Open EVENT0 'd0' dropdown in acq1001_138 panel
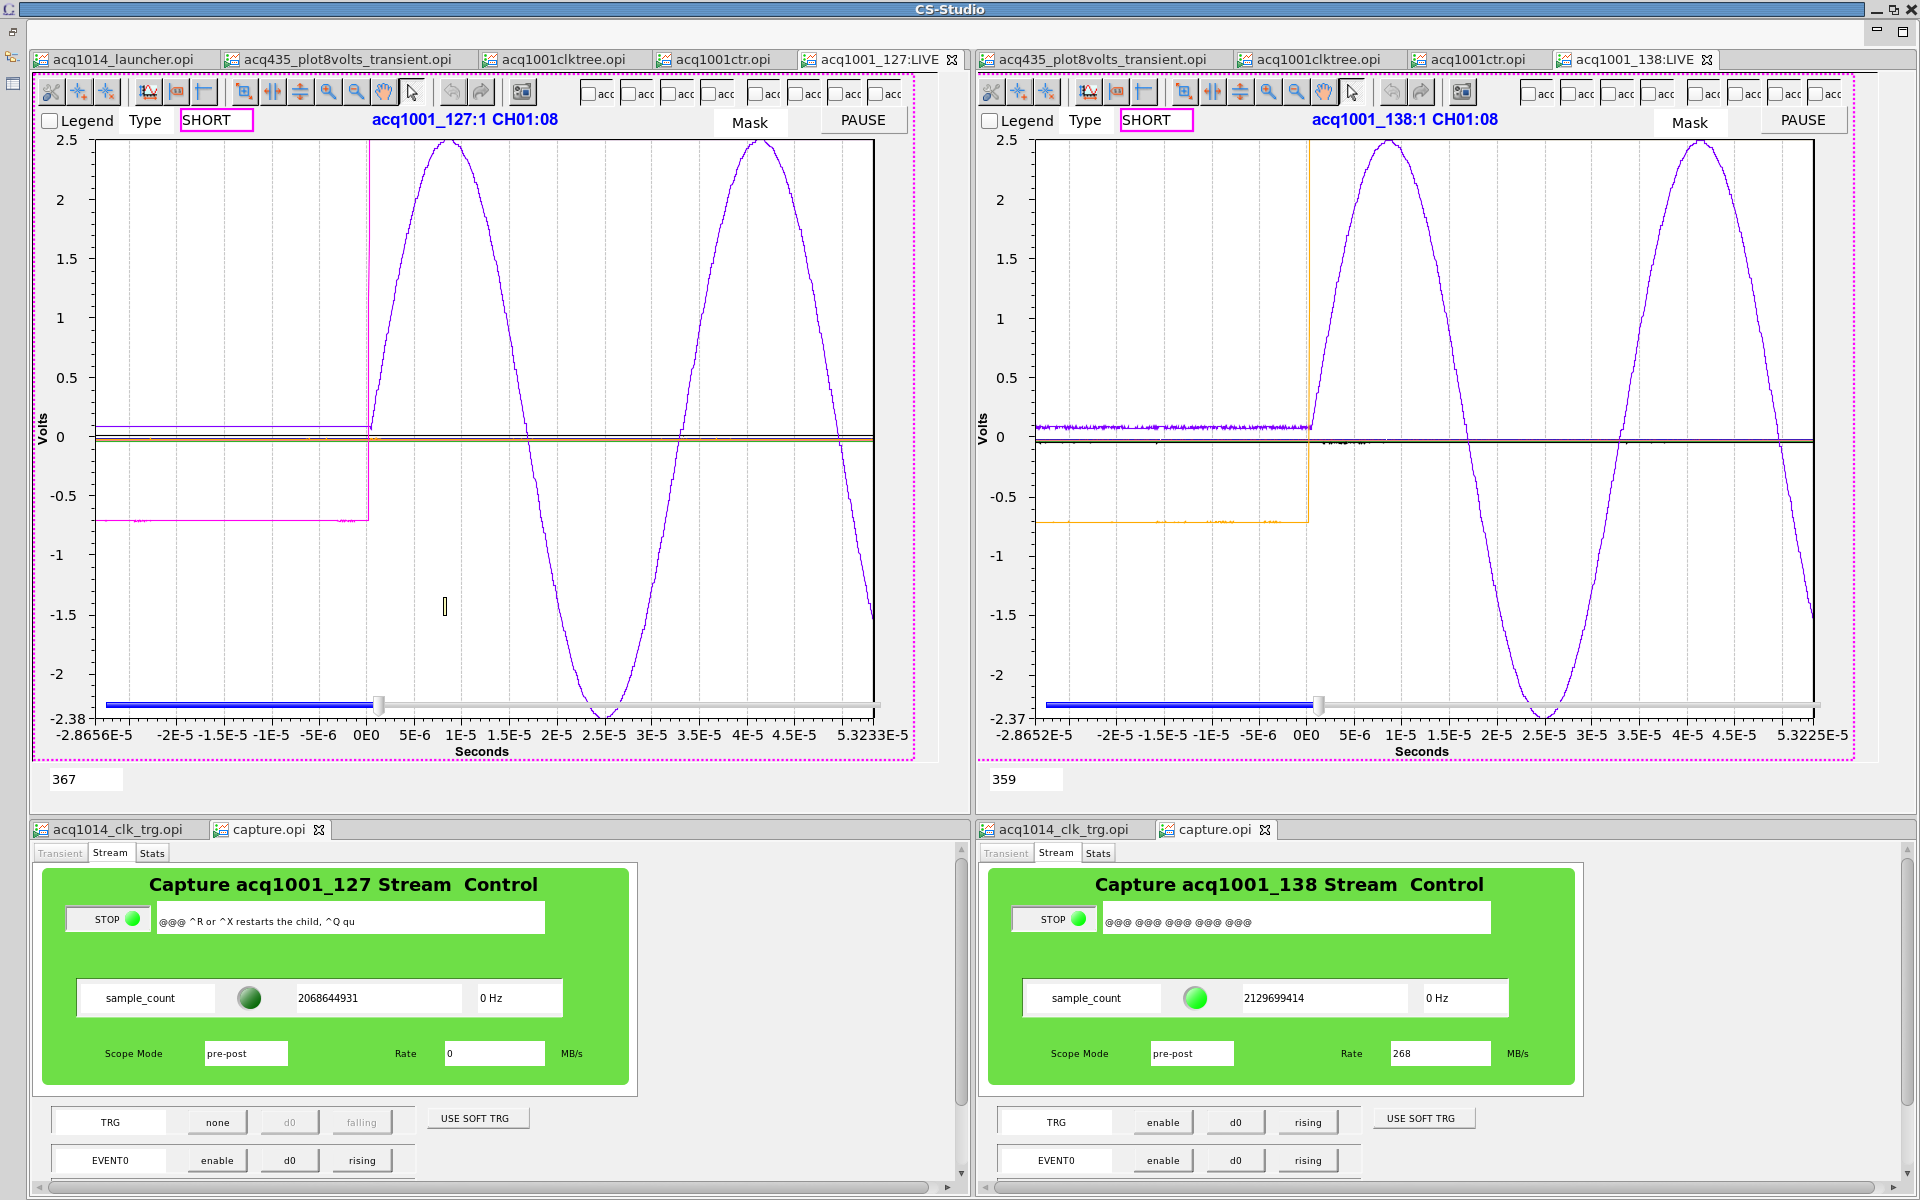 coord(1236,1160)
